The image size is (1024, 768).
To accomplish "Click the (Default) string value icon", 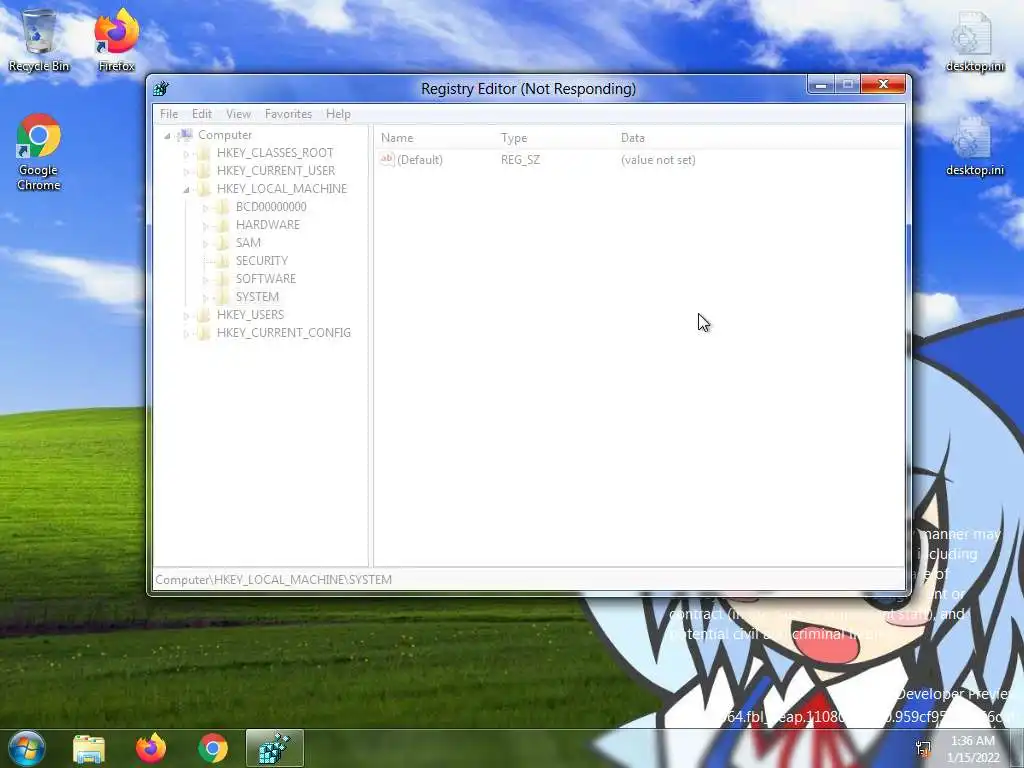I will click(387, 159).
